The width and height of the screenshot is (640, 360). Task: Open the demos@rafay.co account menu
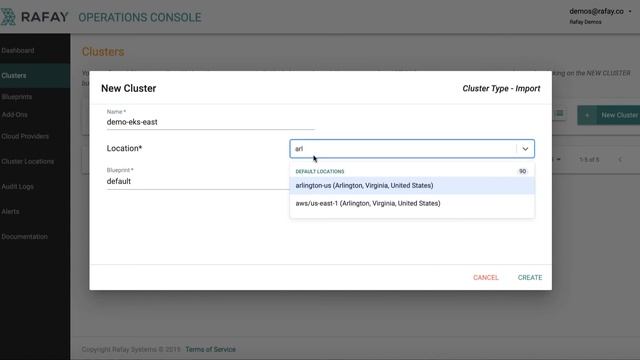point(600,11)
